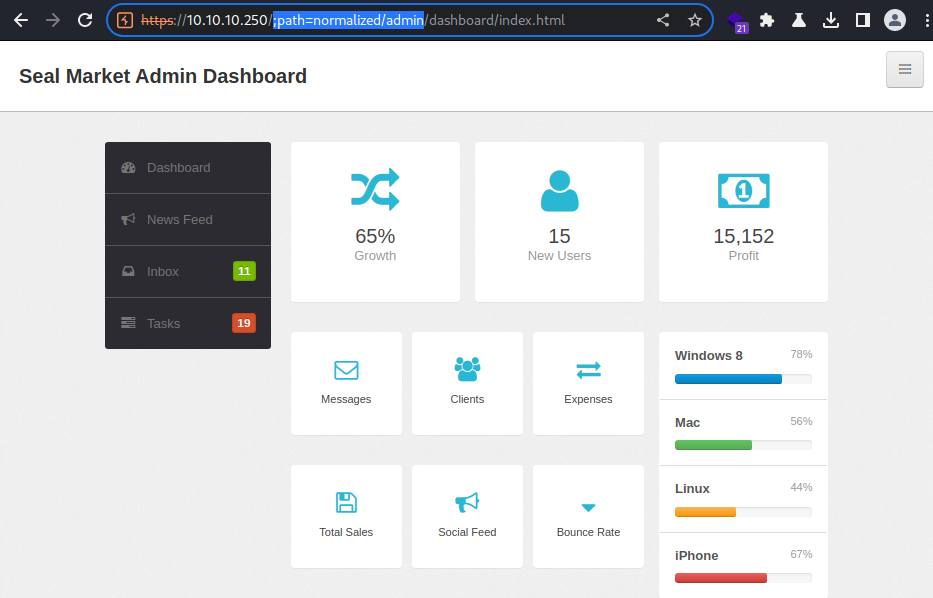The image size is (933, 598).
Task: Click the Social Feed label
Action: point(467,533)
